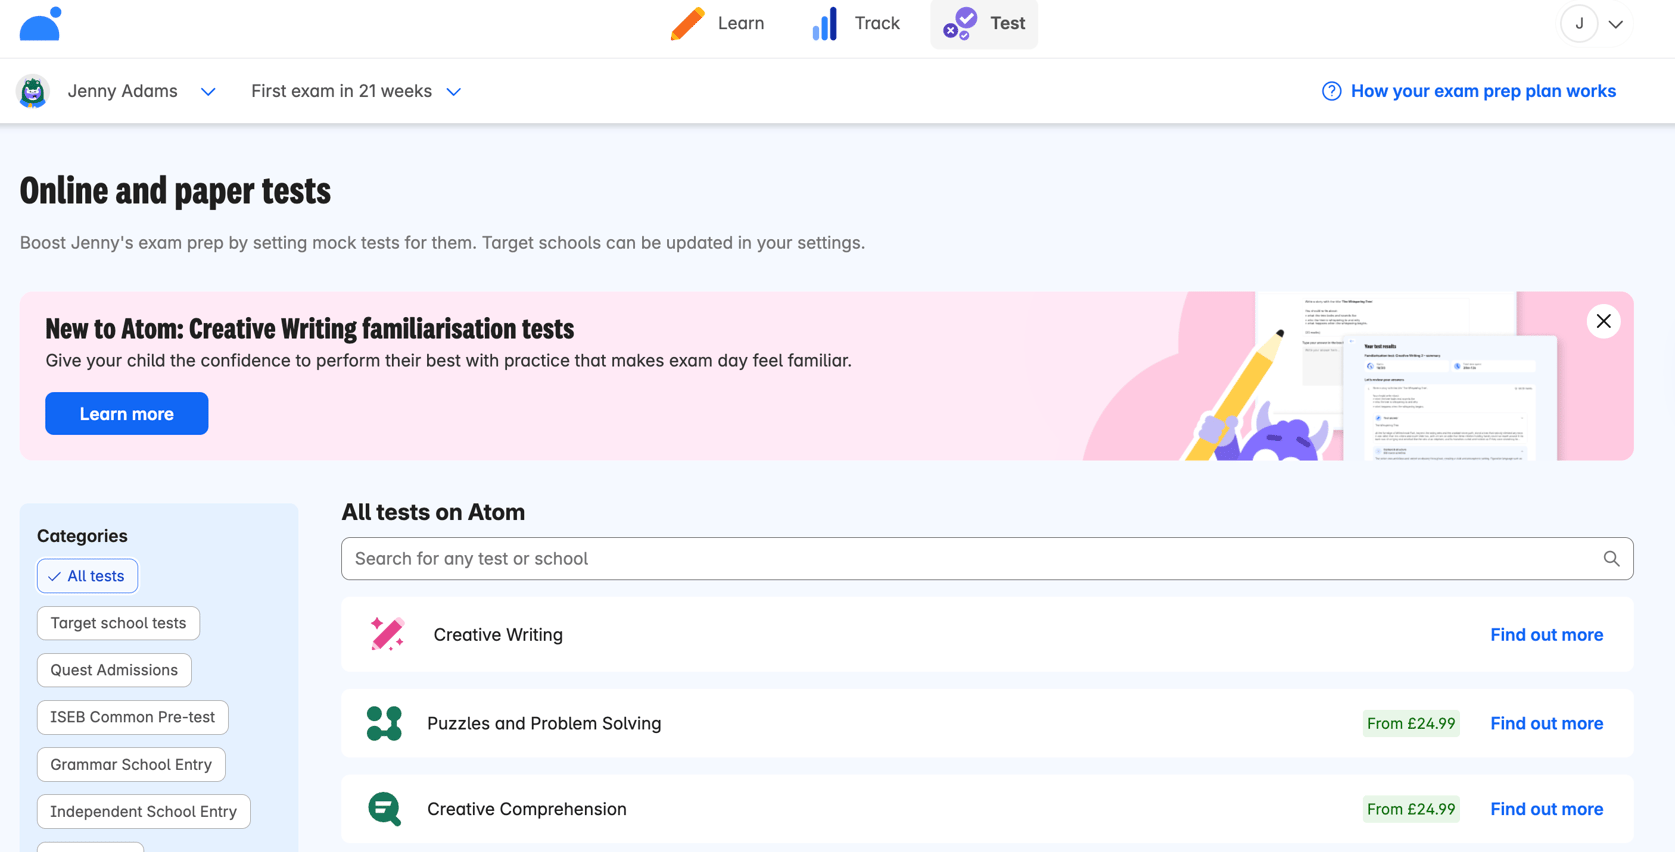Open the Creative Writing test row
The image size is (1675, 852).
tap(987, 635)
